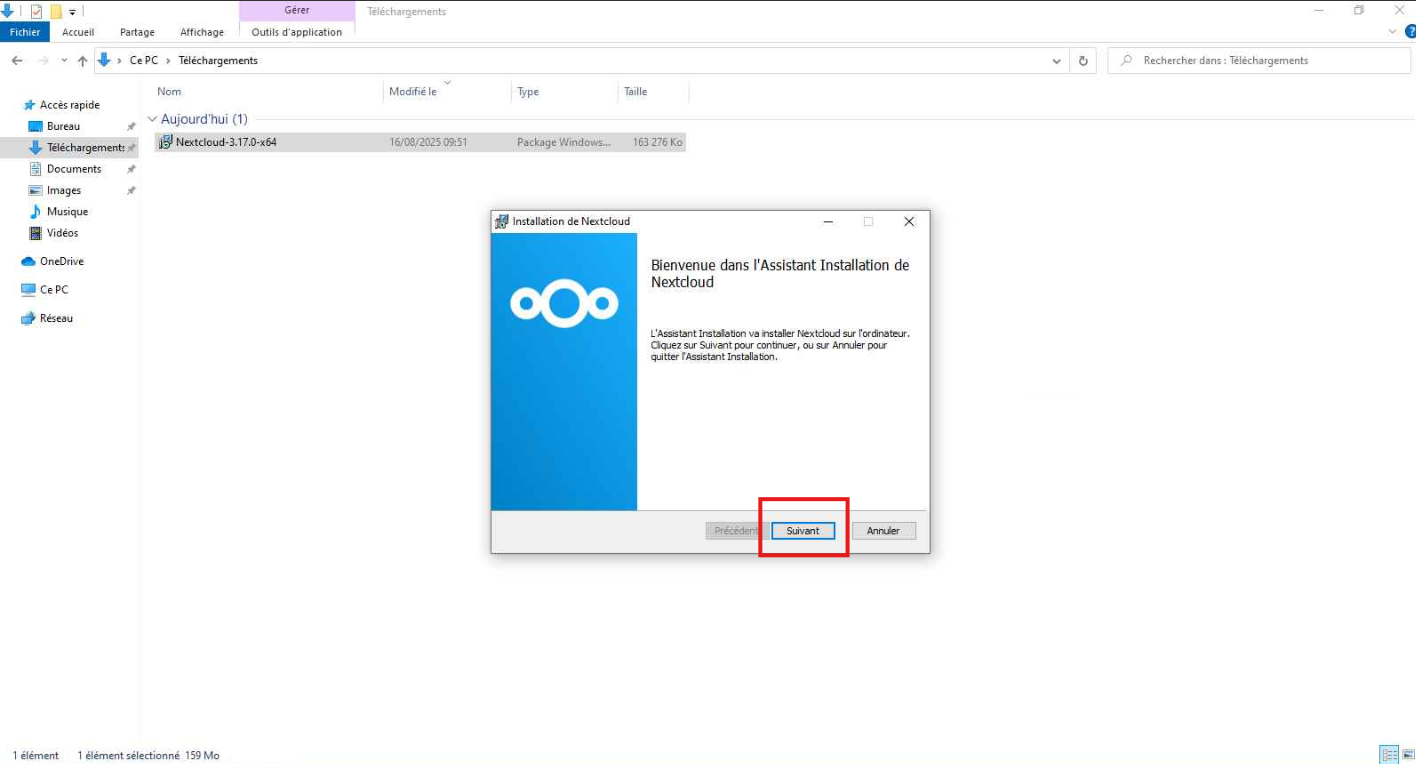
Task: Select Ce PC in navigation pane
Action: tap(54, 290)
